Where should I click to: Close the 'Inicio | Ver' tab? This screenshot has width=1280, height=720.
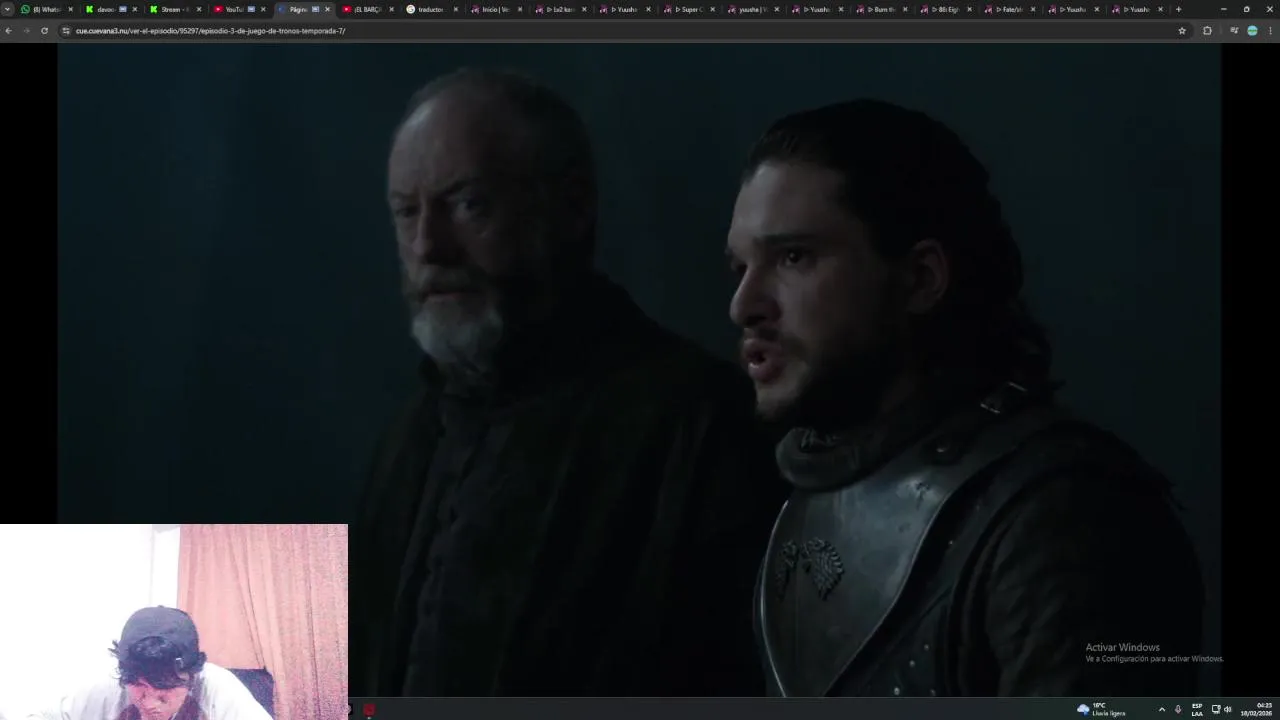[x=520, y=9]
